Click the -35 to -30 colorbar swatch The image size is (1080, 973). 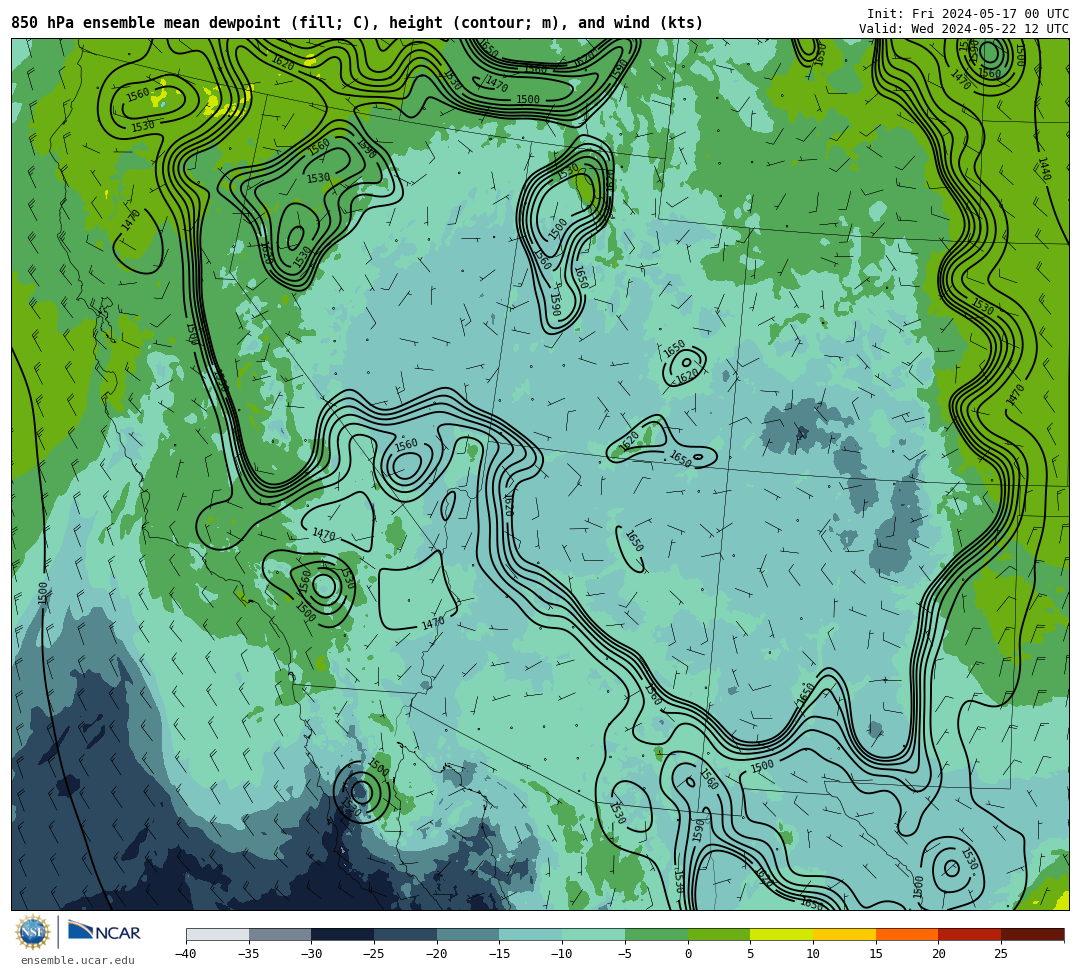click(280, 934)
